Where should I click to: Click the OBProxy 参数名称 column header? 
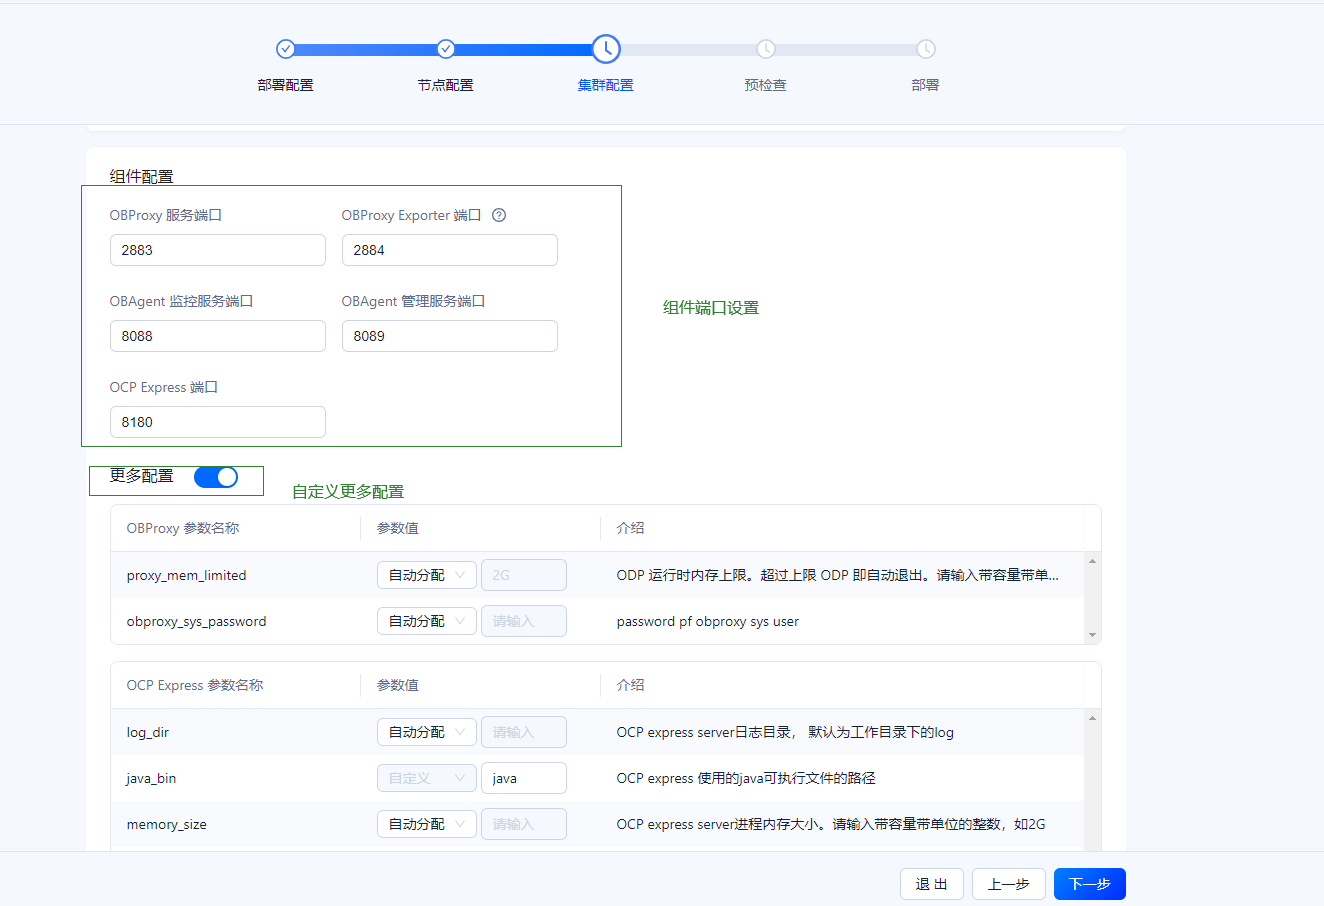click(183, 528)
